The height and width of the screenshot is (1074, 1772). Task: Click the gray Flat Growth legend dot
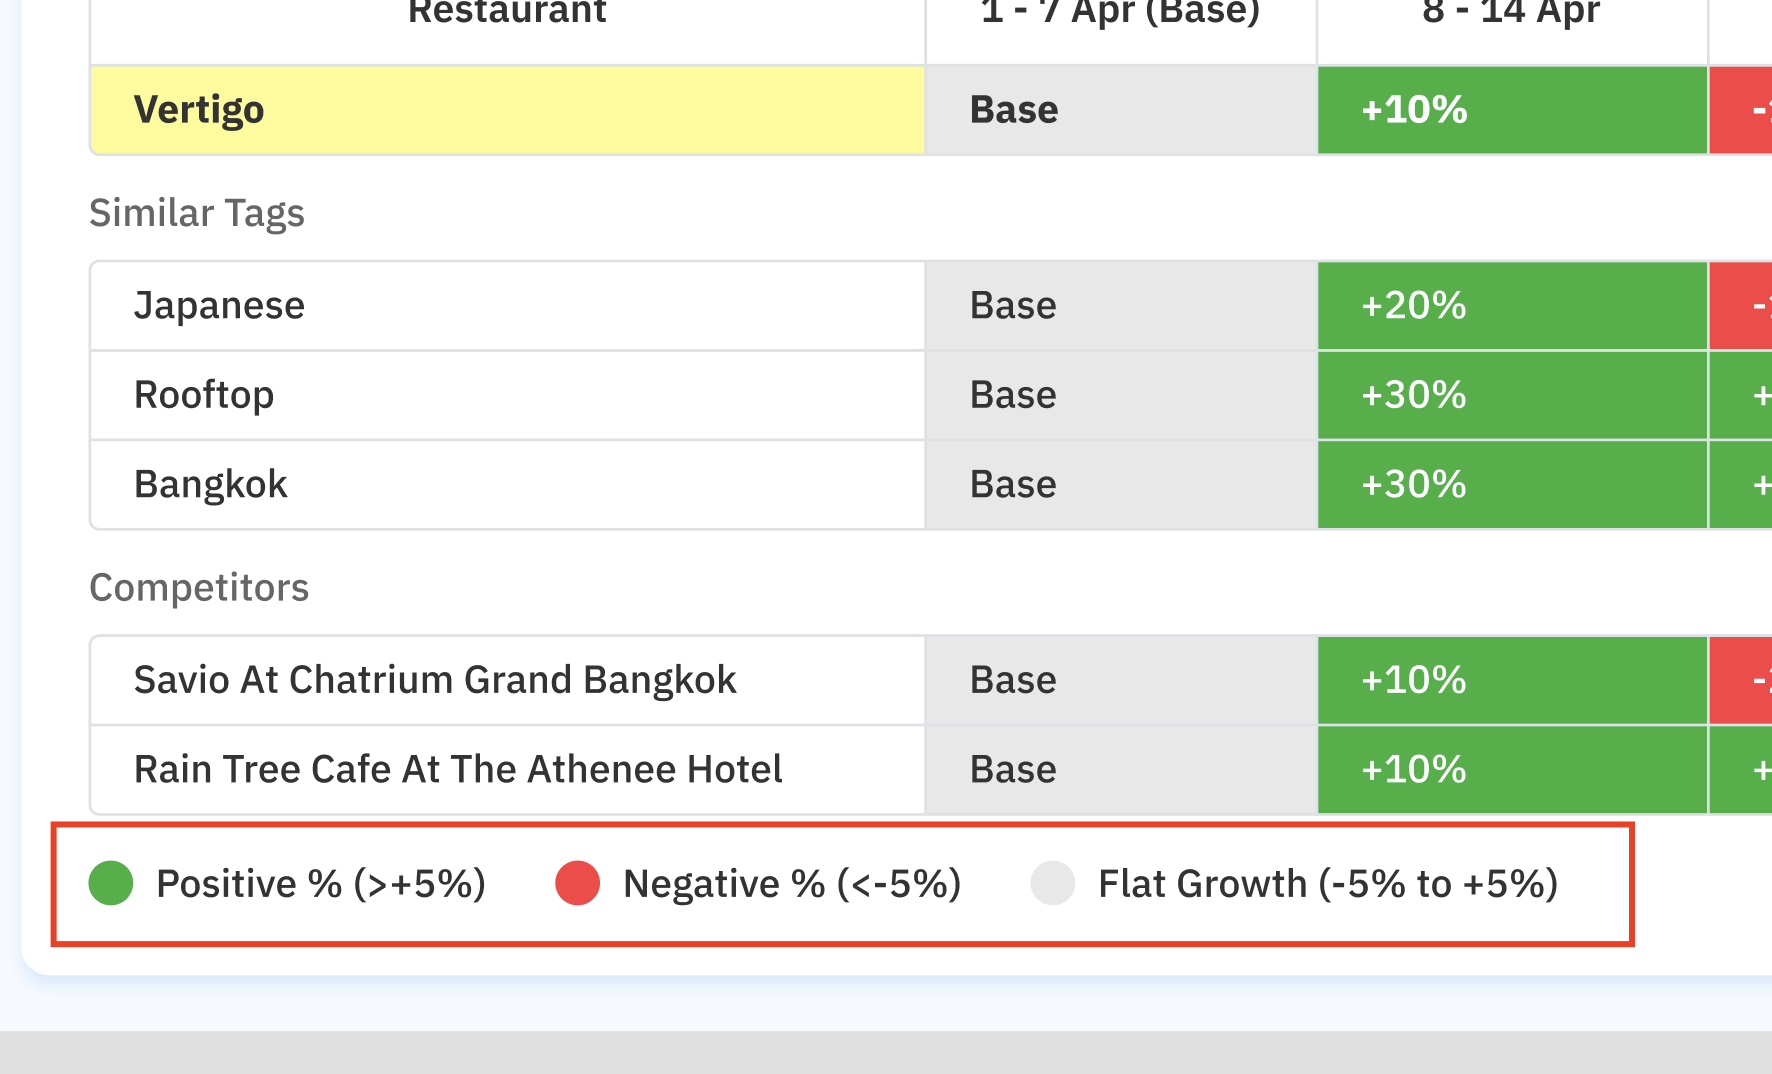[x=1052, y=883]
